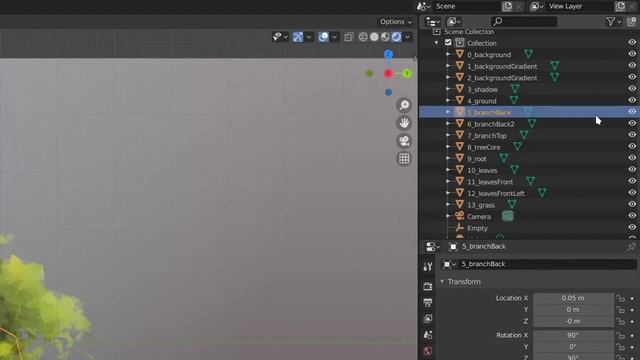
Task: Collapse the Collection tree arrow
Action: pos(436,43)
